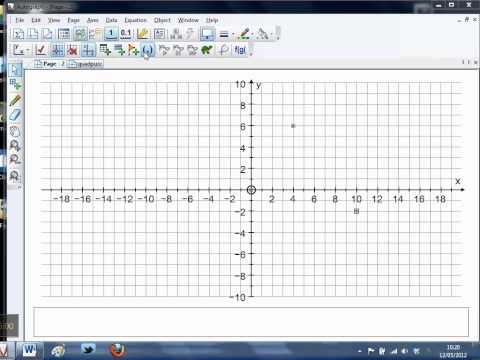Toggle the blue equal aspect grid button
480x360 pixels.
57,50
